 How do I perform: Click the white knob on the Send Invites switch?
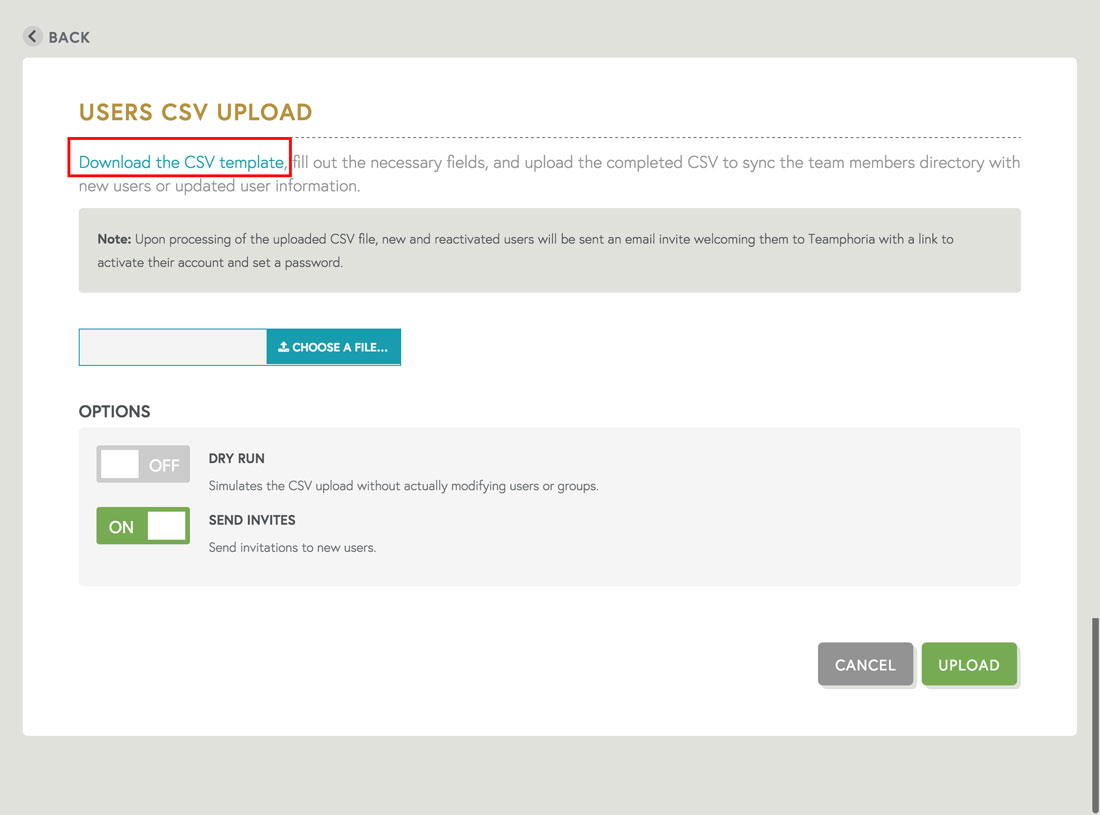point(167,526)
